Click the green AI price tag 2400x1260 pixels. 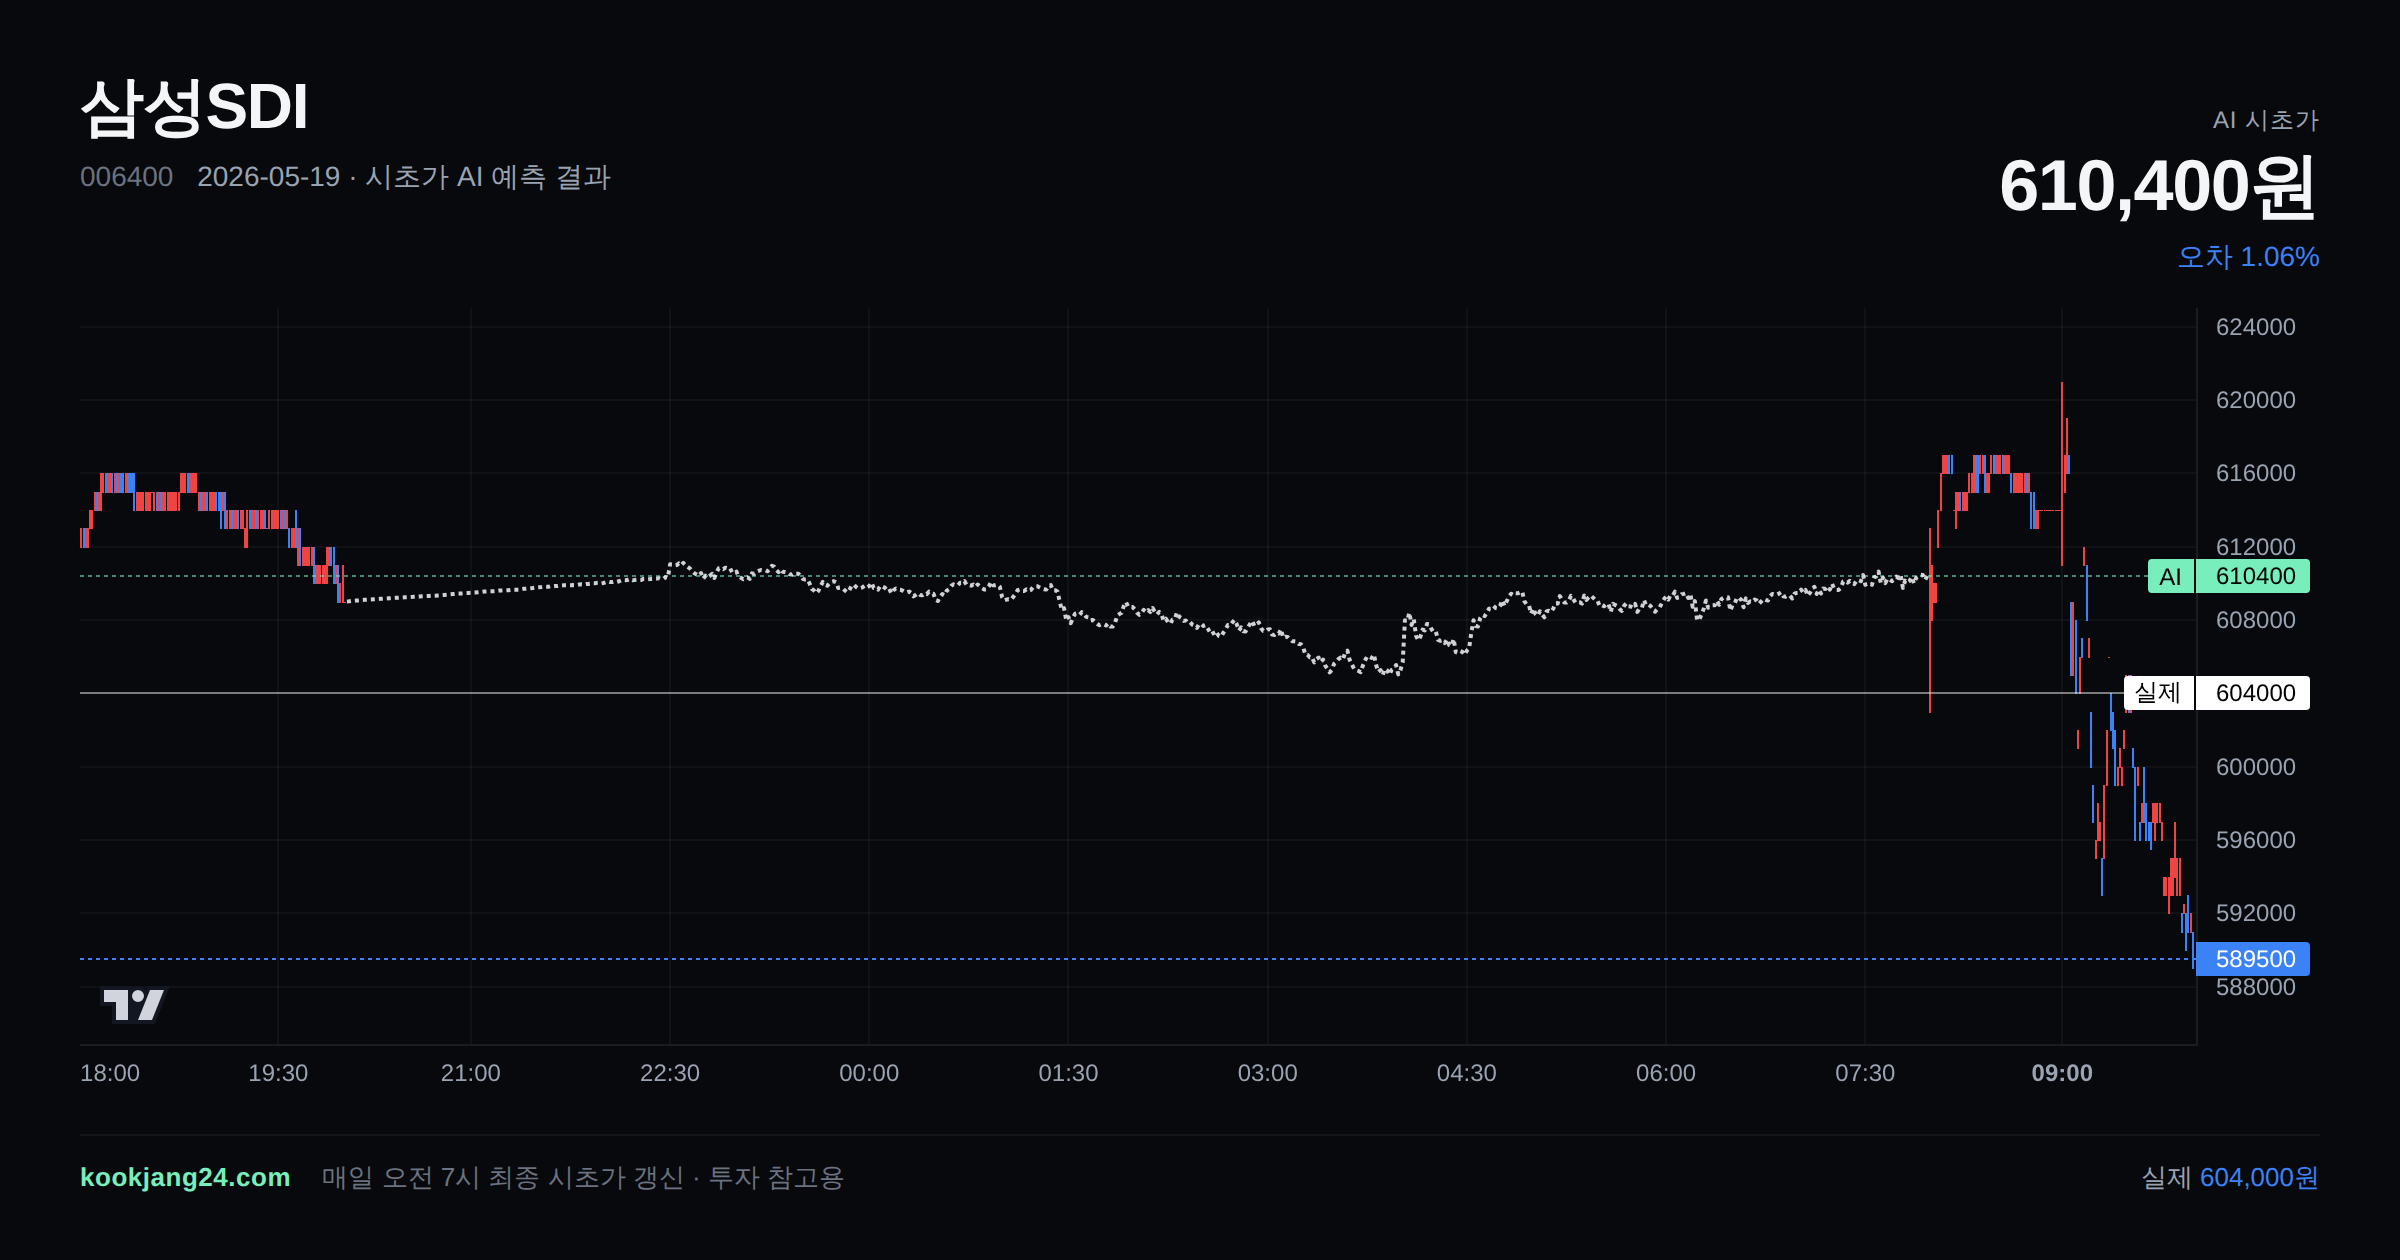pos(2228,576)
